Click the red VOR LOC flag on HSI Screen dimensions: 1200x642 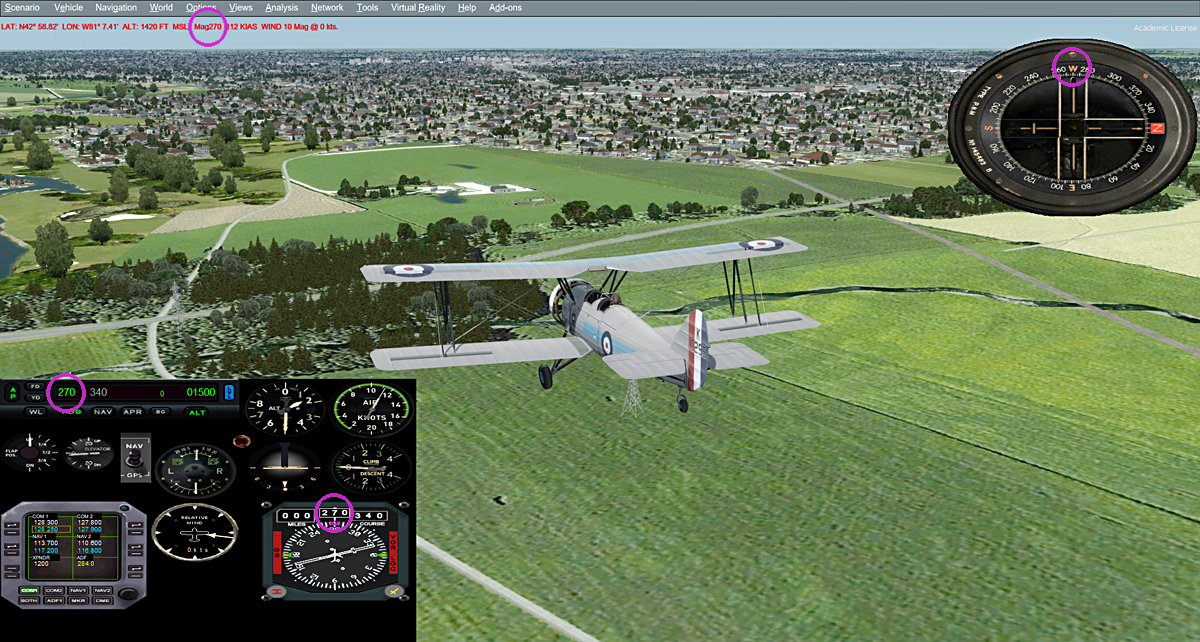(393, 552)
